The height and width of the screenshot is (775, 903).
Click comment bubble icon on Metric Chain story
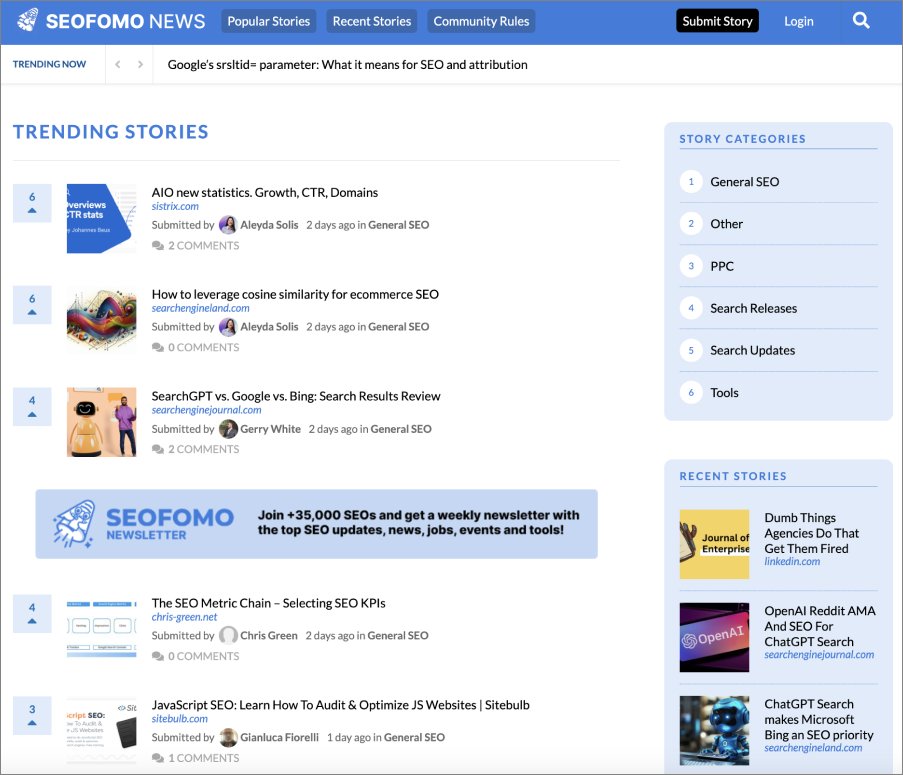point(158,656)
